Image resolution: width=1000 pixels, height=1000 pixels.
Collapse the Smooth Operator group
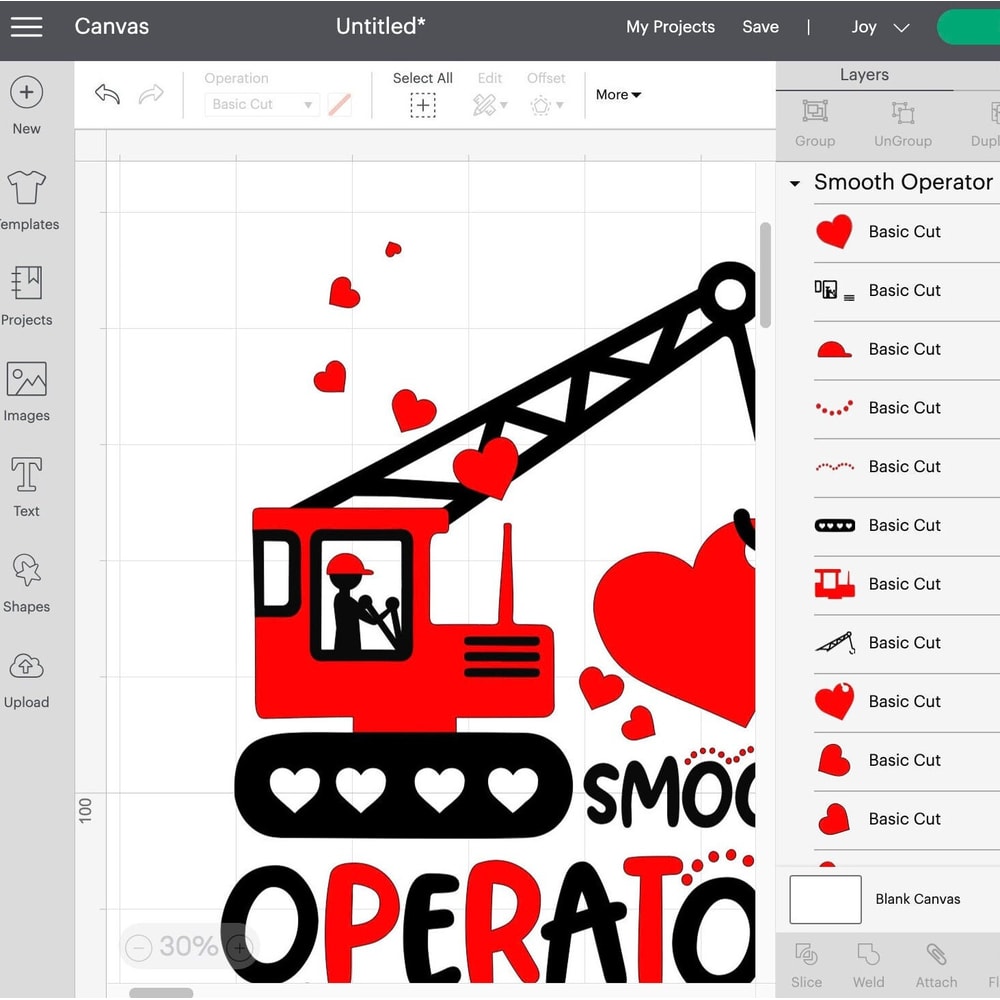point(795,182)
